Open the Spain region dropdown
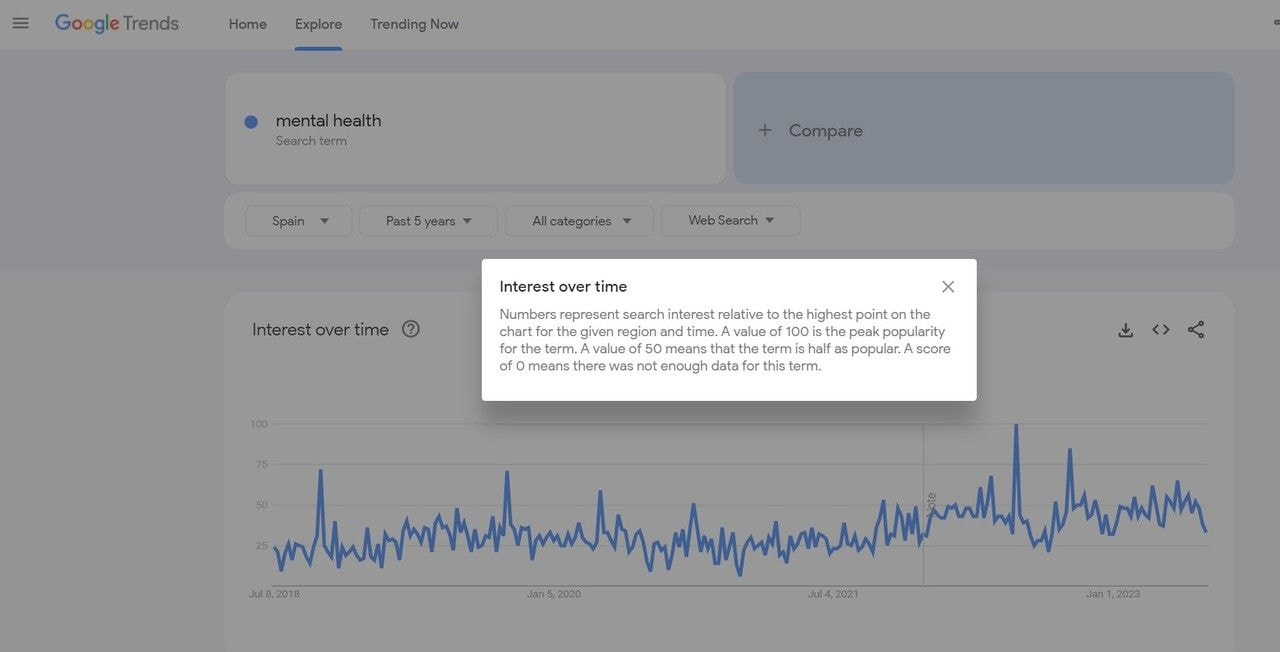This screenshot has width=1280, height=652. 298,220
